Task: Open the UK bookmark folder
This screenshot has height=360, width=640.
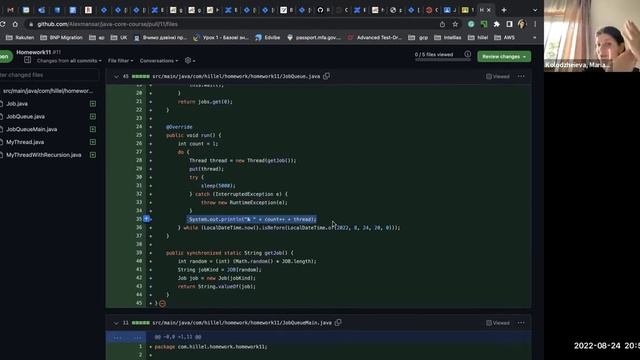Action: 119,38
